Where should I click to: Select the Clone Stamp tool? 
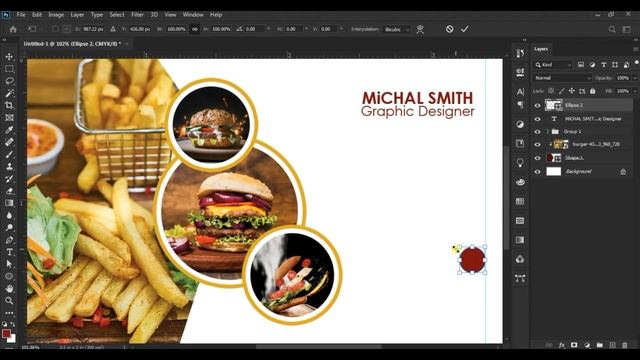coord(9,167)
